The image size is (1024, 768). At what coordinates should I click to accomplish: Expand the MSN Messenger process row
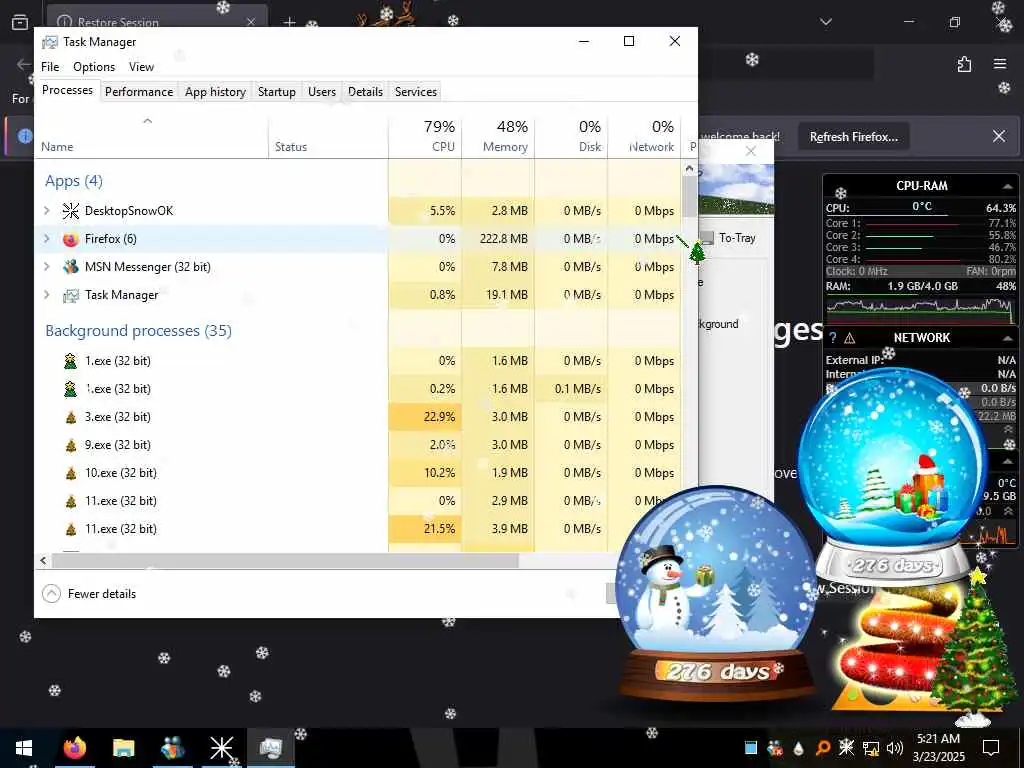pos(46,267)
